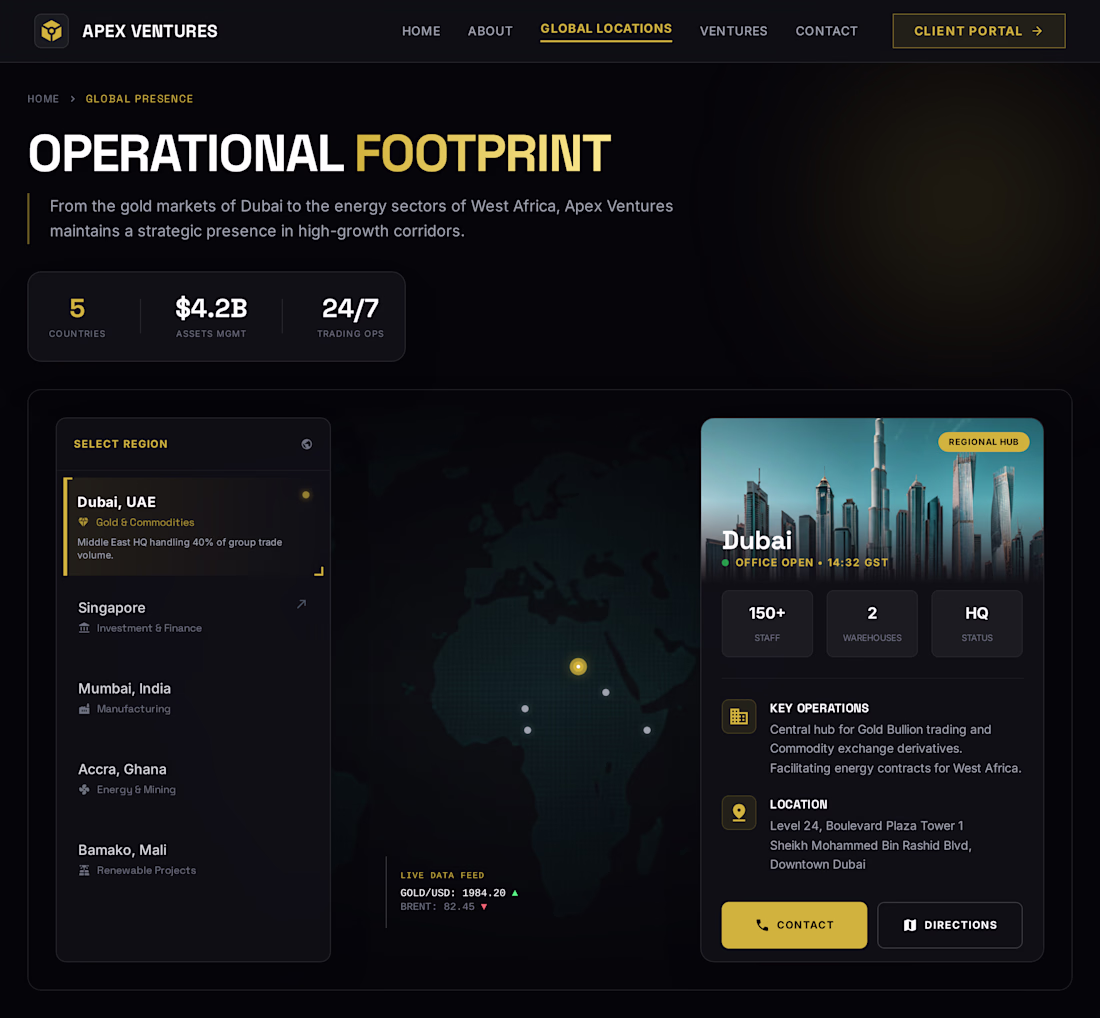
Task: Click the arrow icon on Singapore row
Action: (x=301, y=604)
